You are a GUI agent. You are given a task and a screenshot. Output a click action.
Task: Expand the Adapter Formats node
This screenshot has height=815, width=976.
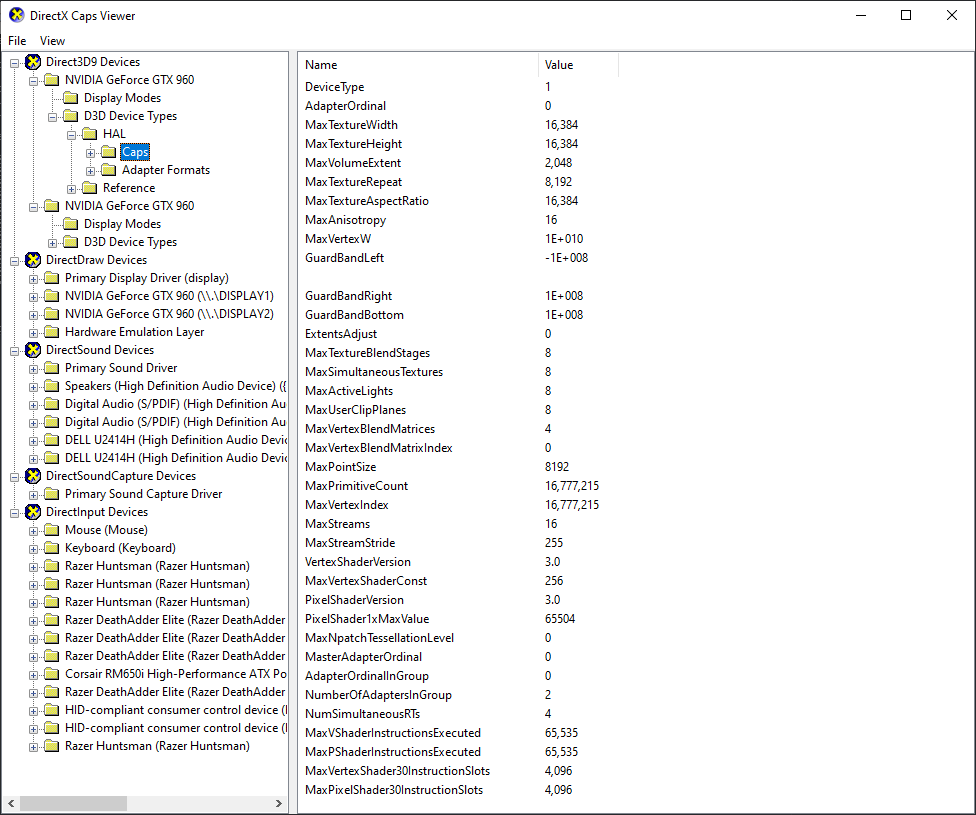click(x=91, y=171)
